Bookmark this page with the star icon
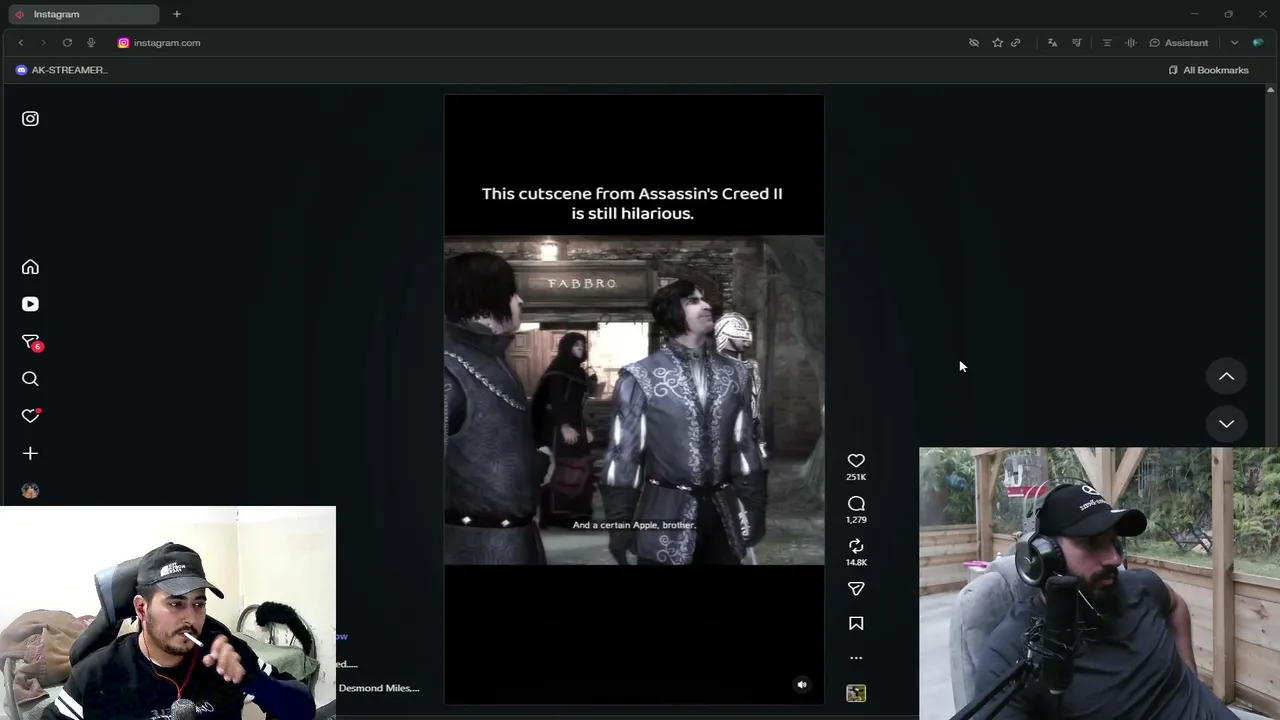 [x=997, y=43]
